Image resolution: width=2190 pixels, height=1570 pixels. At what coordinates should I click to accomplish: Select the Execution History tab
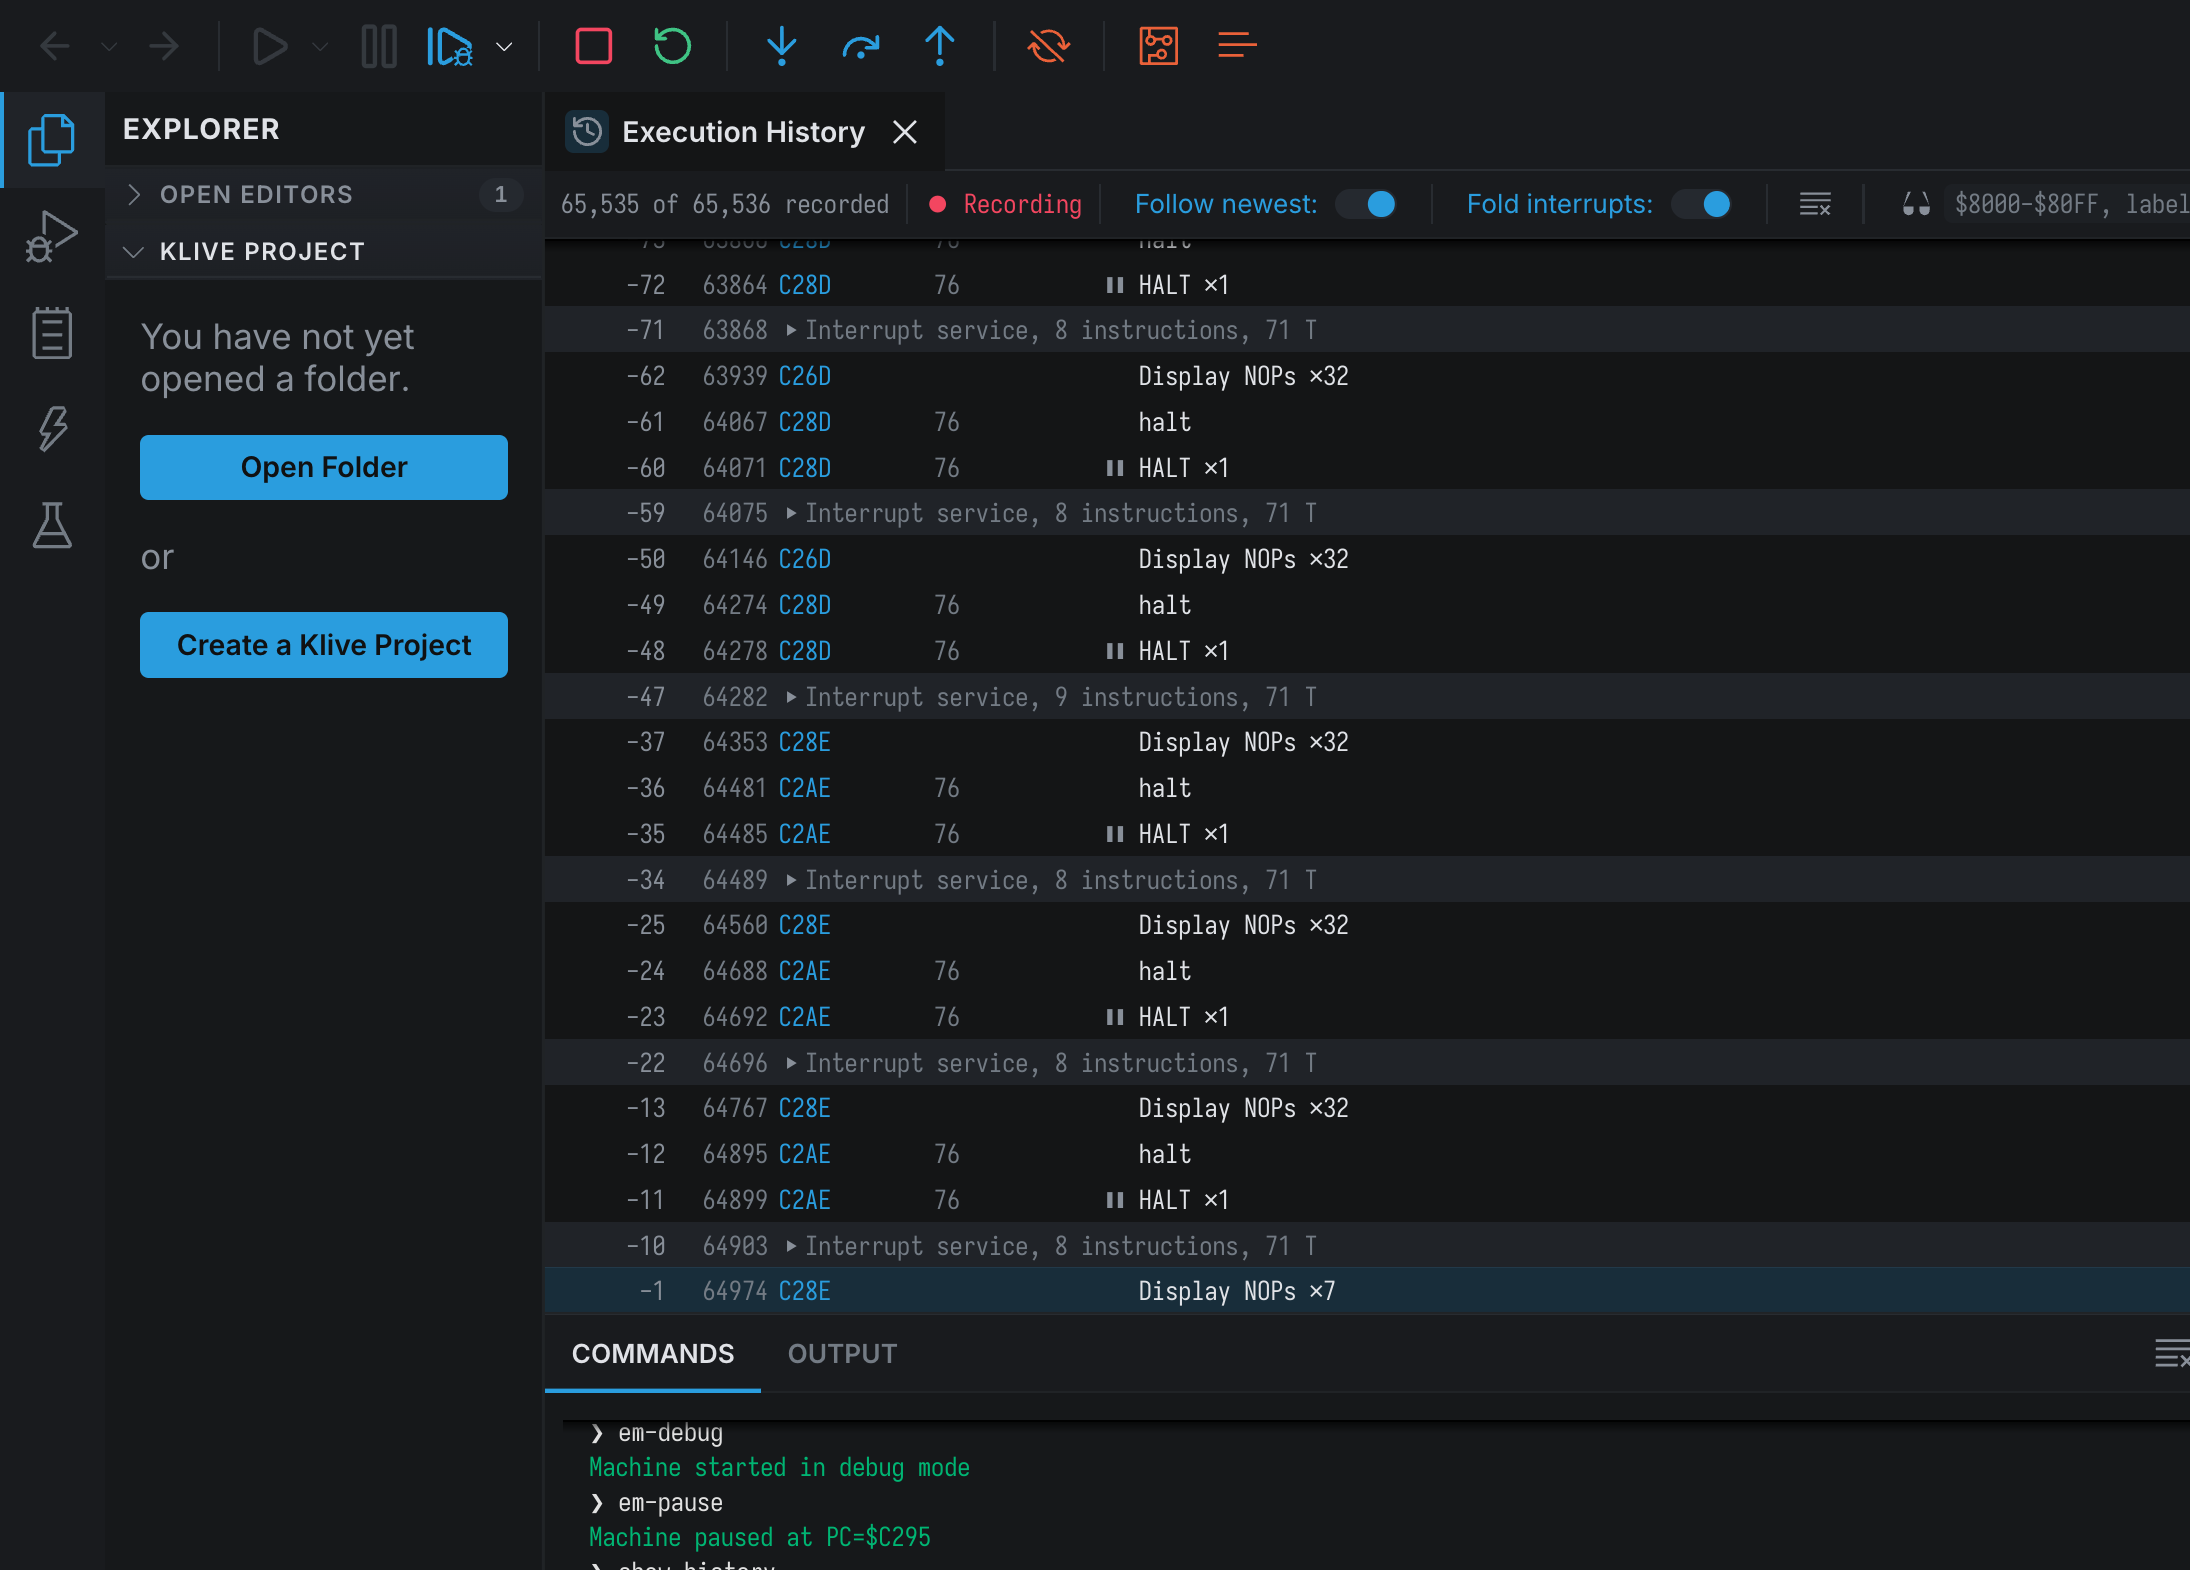coord(743,132)
